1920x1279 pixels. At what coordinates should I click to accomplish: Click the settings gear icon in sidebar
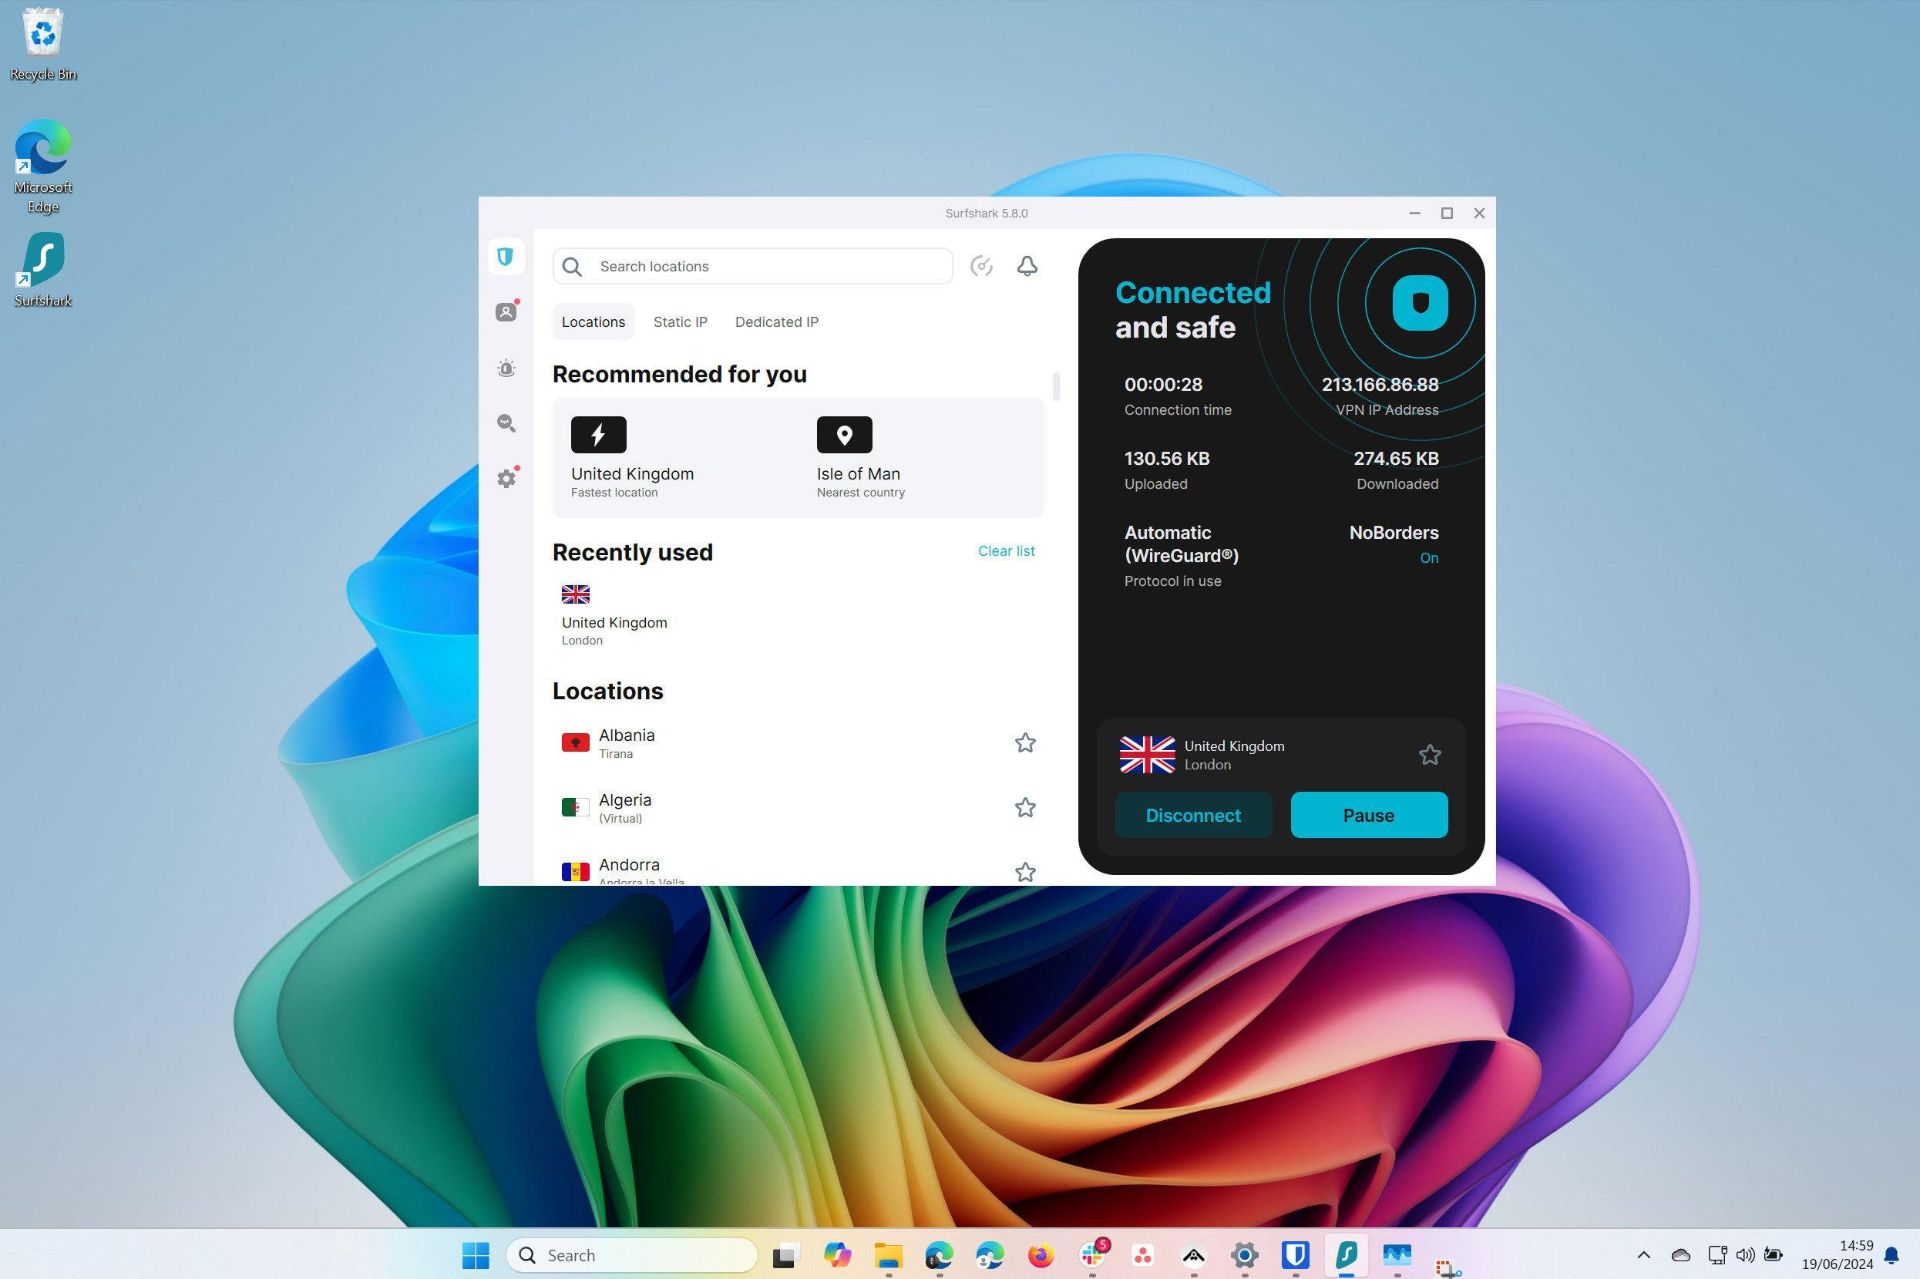click(507, 478)
